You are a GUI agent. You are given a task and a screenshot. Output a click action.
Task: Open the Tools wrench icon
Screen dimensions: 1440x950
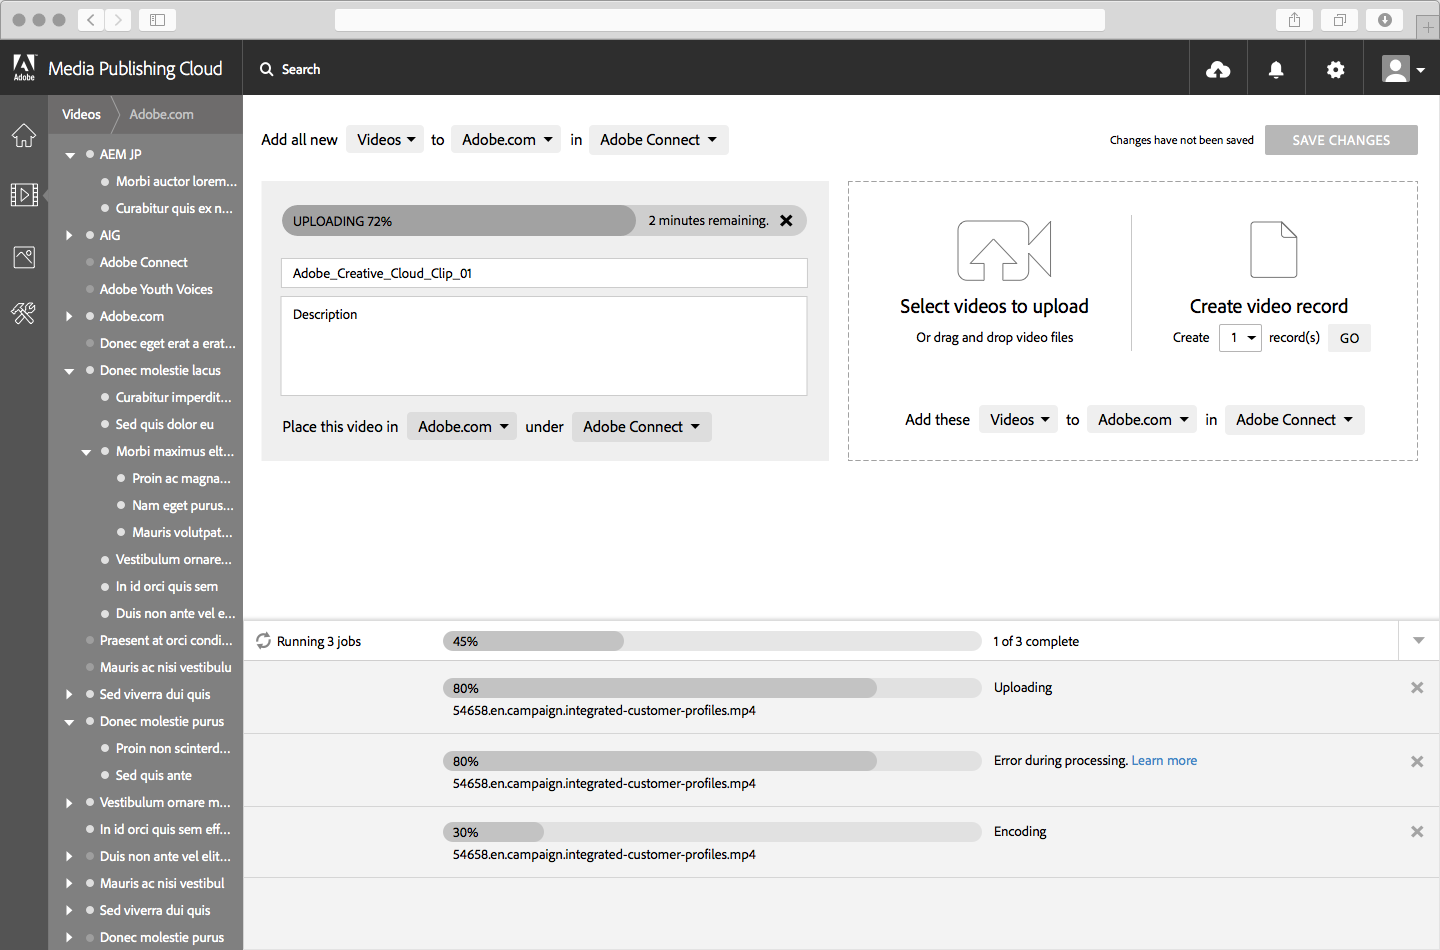[24, 313]
